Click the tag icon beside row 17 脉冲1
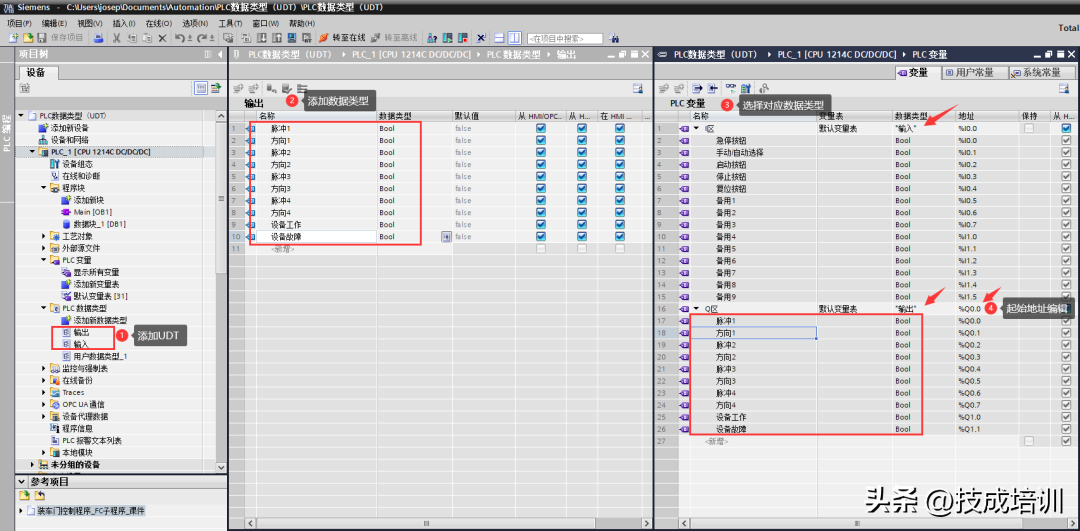1080x531 pixels. pyautogui.click(x=685, y=321)
